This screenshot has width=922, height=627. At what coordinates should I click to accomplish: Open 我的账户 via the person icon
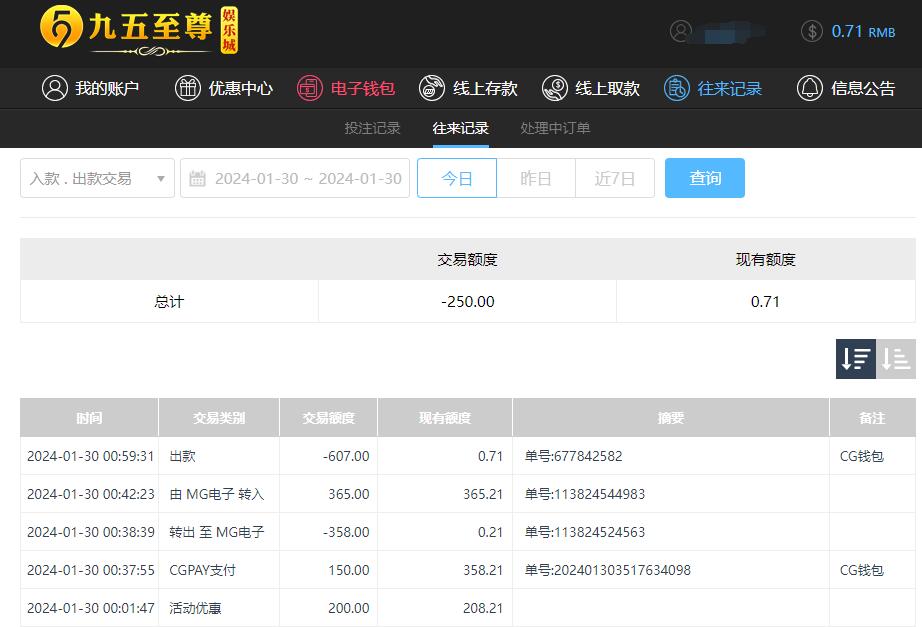tap(54, 88)
